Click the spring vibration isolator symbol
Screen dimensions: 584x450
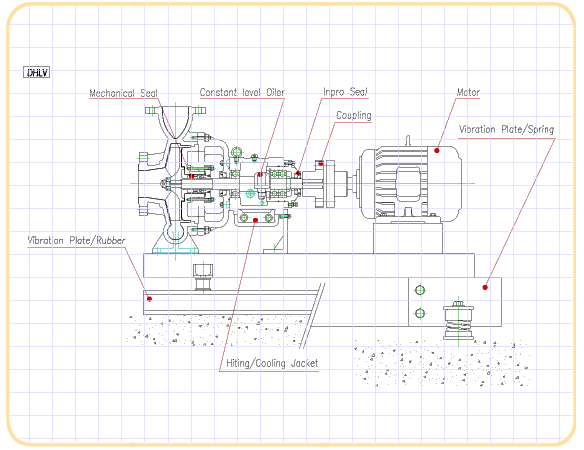(458, 321)
